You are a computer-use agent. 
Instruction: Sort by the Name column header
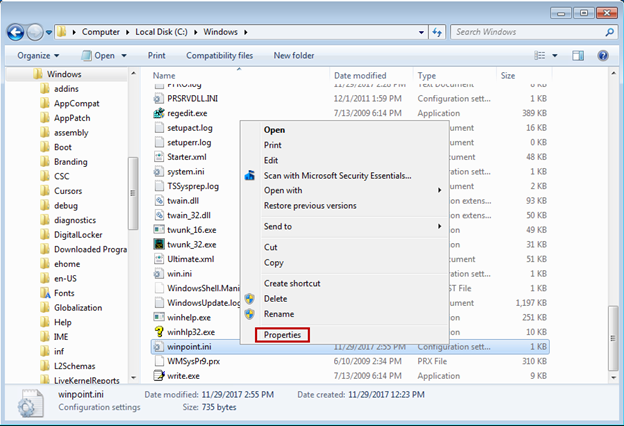[240, 76]
